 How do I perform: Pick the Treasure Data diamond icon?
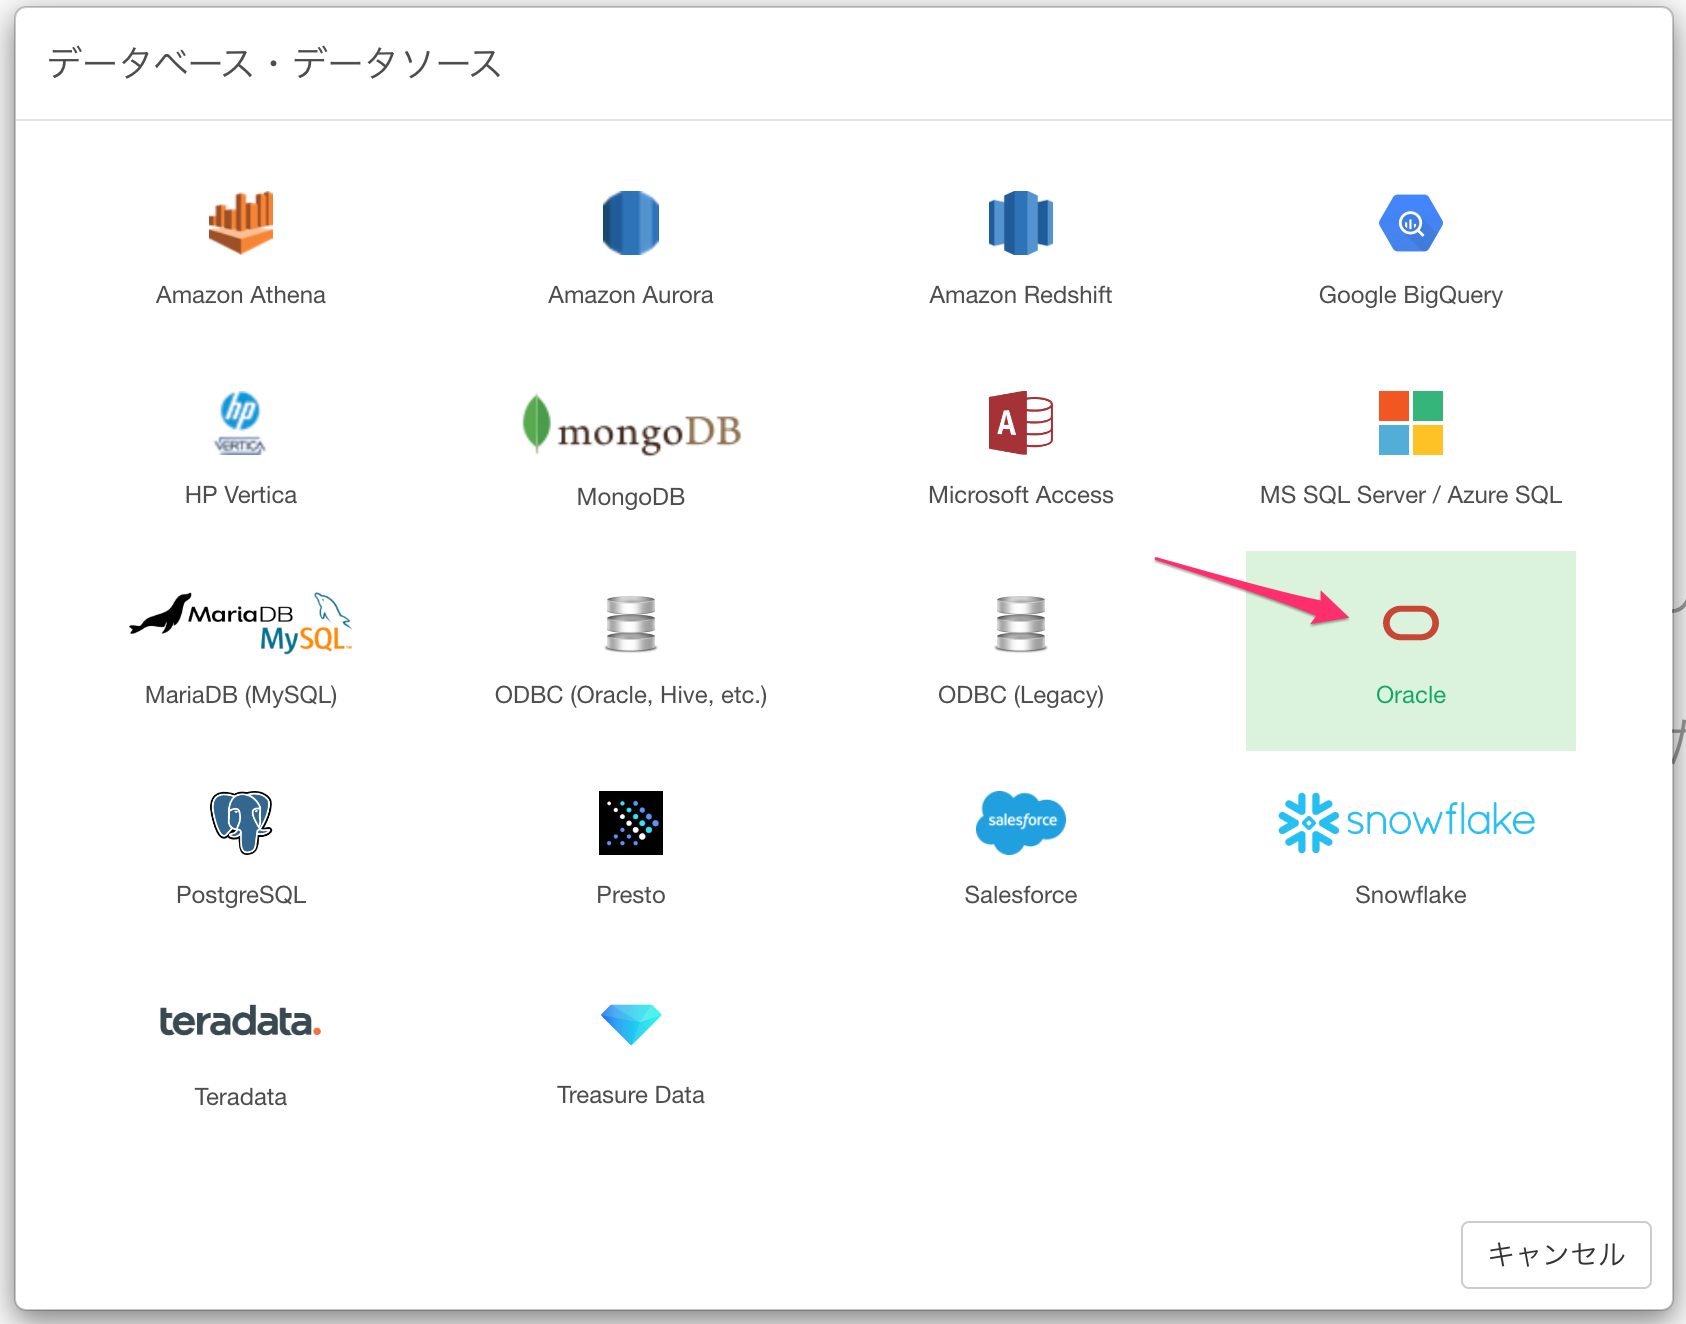(631, 1024)
